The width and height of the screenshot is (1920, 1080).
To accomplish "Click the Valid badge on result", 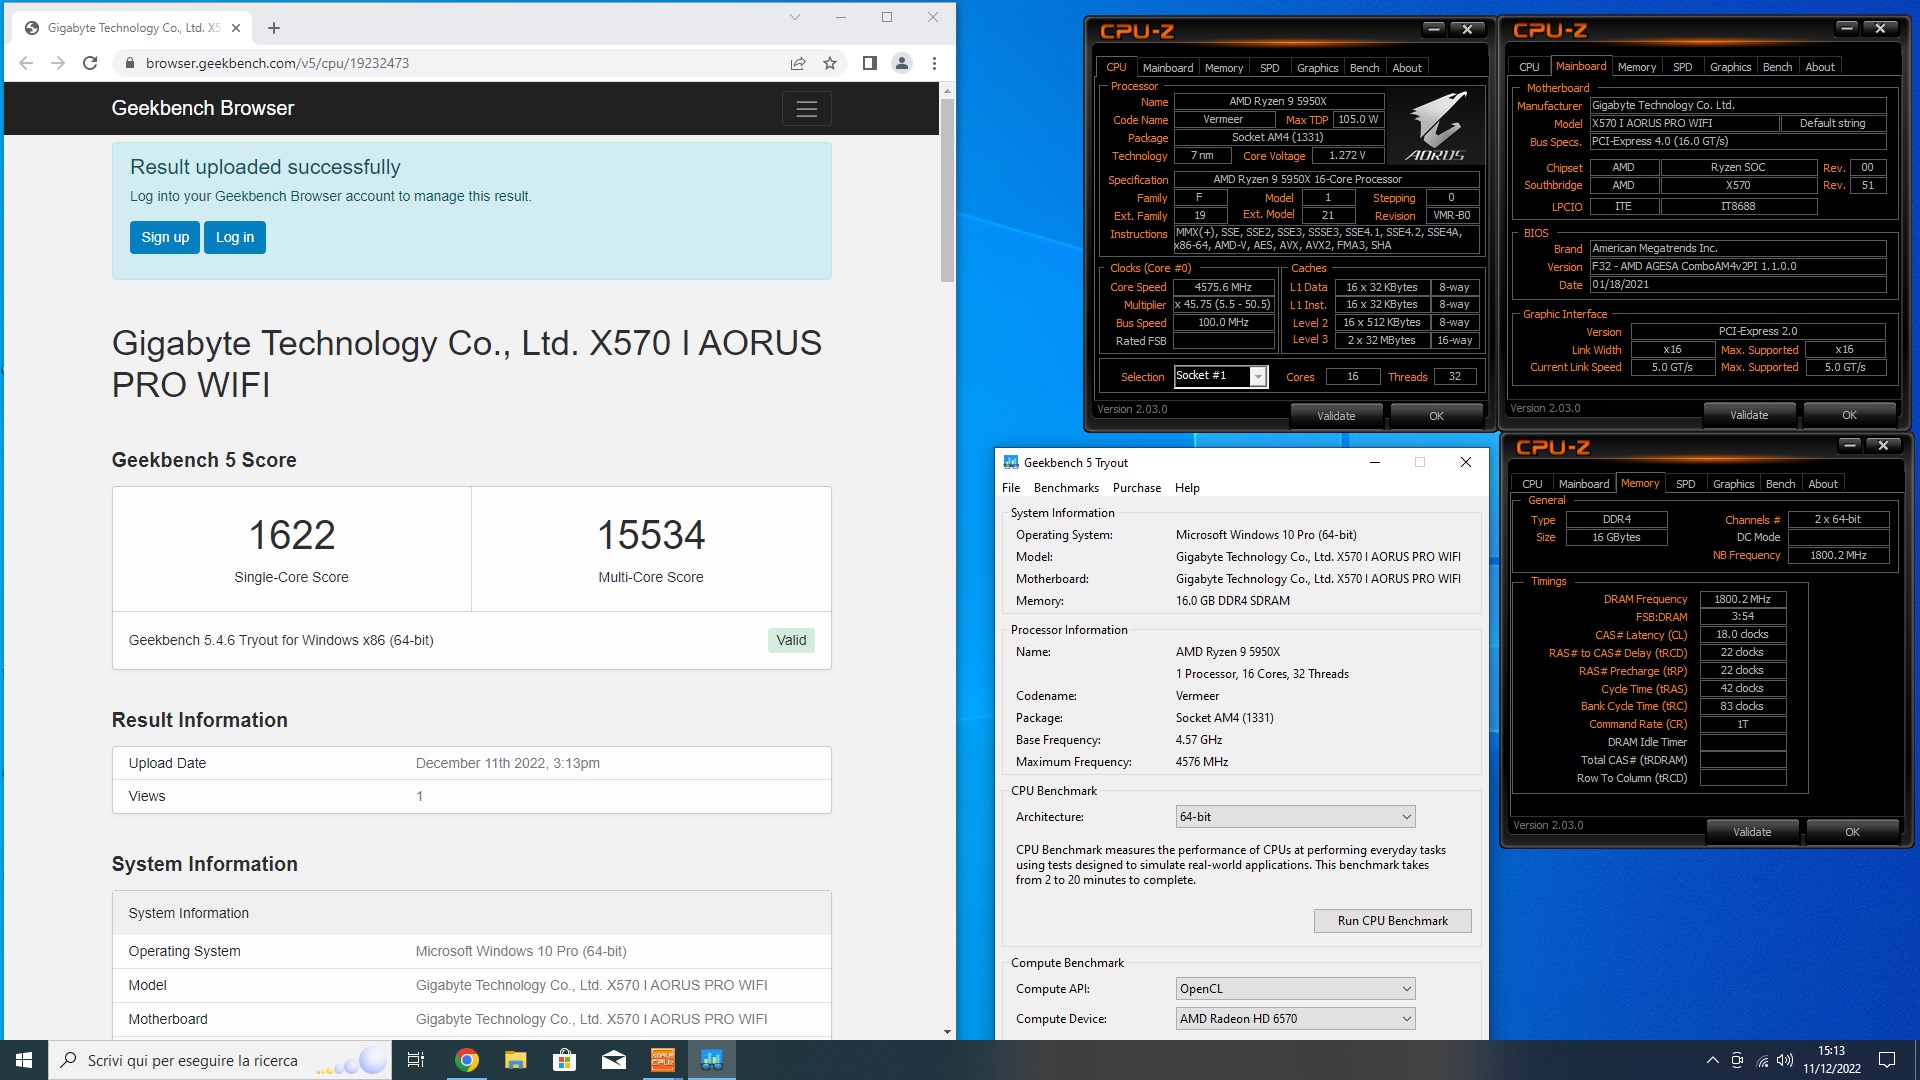I will 791,641.
